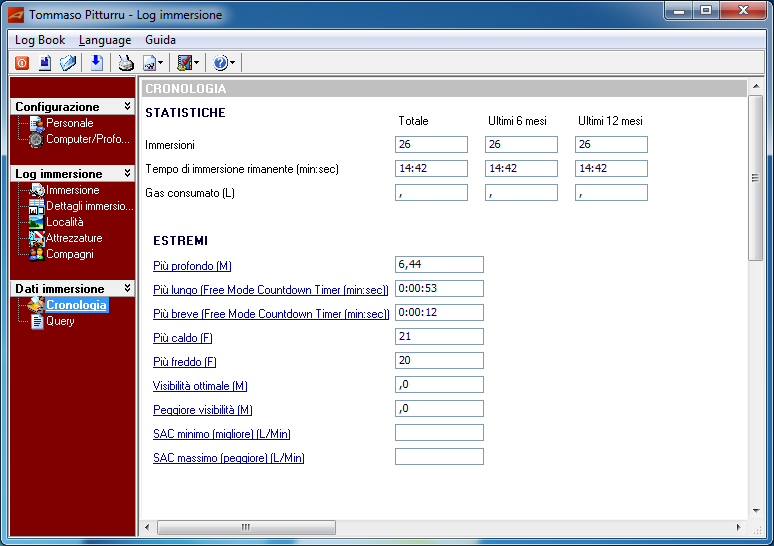Open the Più breve Free Mode Countdown link
774x546 pixels.
[x=271, y=314]
